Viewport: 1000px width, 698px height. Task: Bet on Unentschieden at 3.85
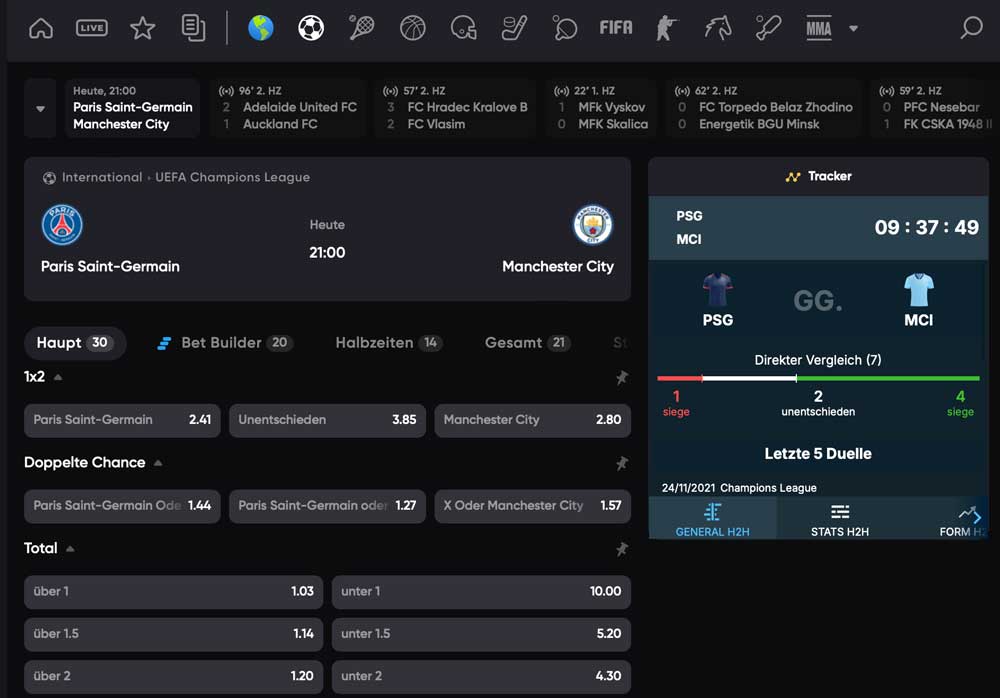click(x=327, y=420)
